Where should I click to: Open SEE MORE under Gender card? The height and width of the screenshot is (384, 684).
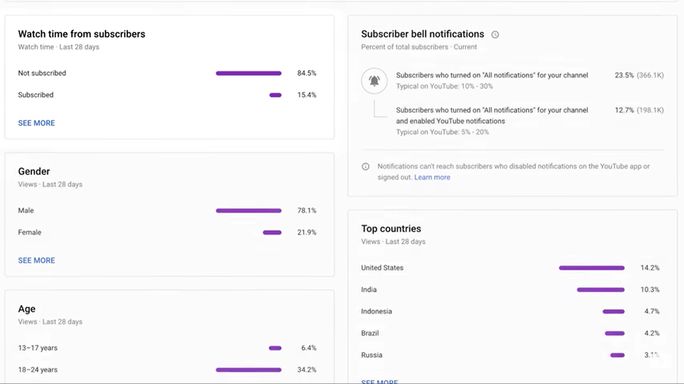point(36,261)
